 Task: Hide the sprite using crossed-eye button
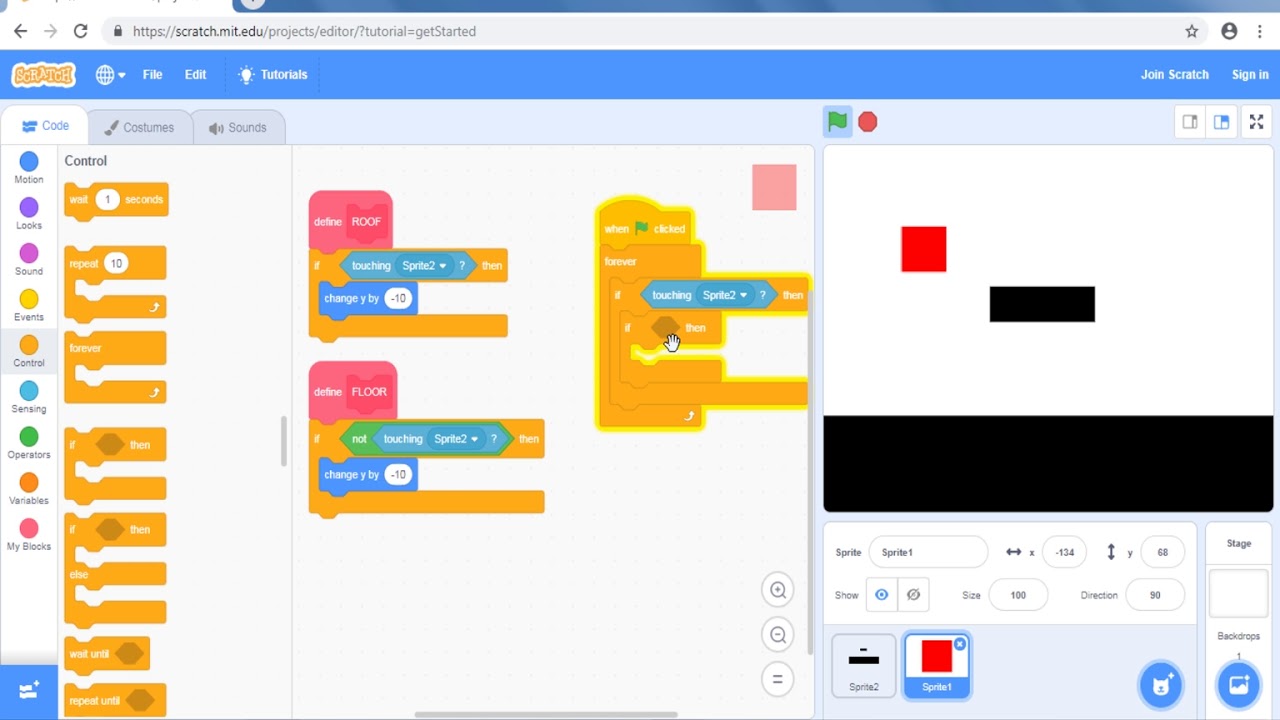point(913,595)
